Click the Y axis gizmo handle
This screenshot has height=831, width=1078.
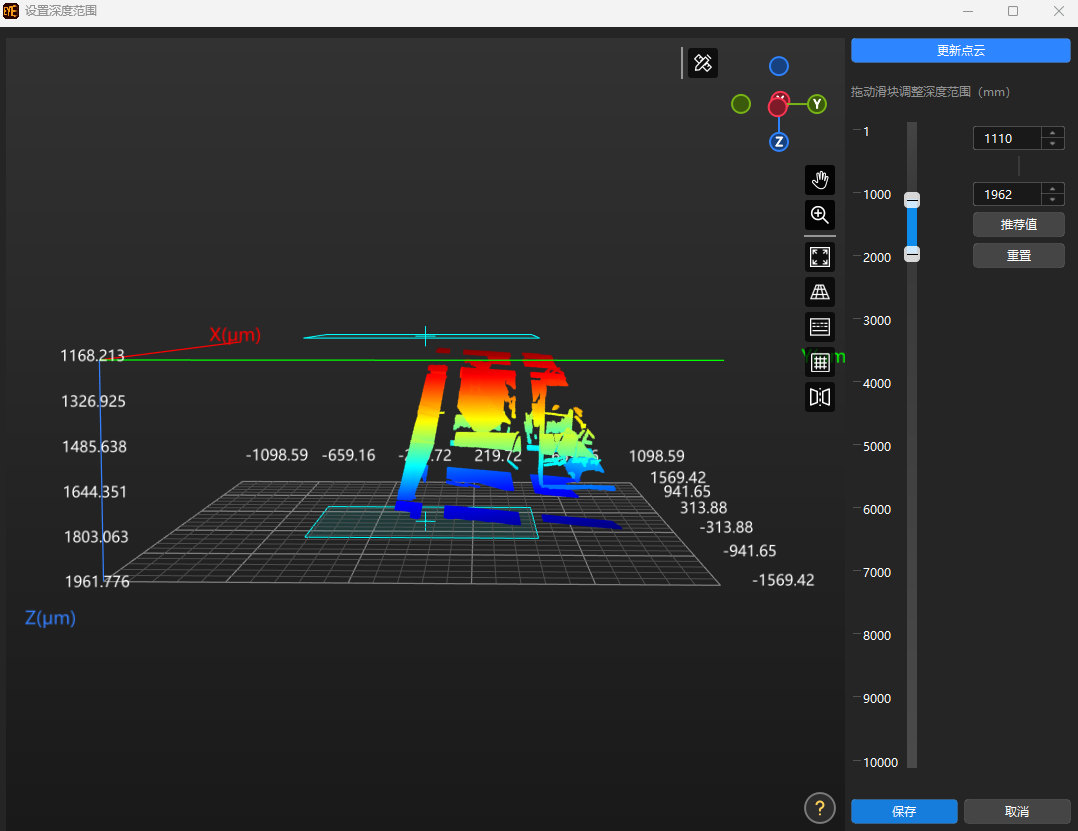817,104
